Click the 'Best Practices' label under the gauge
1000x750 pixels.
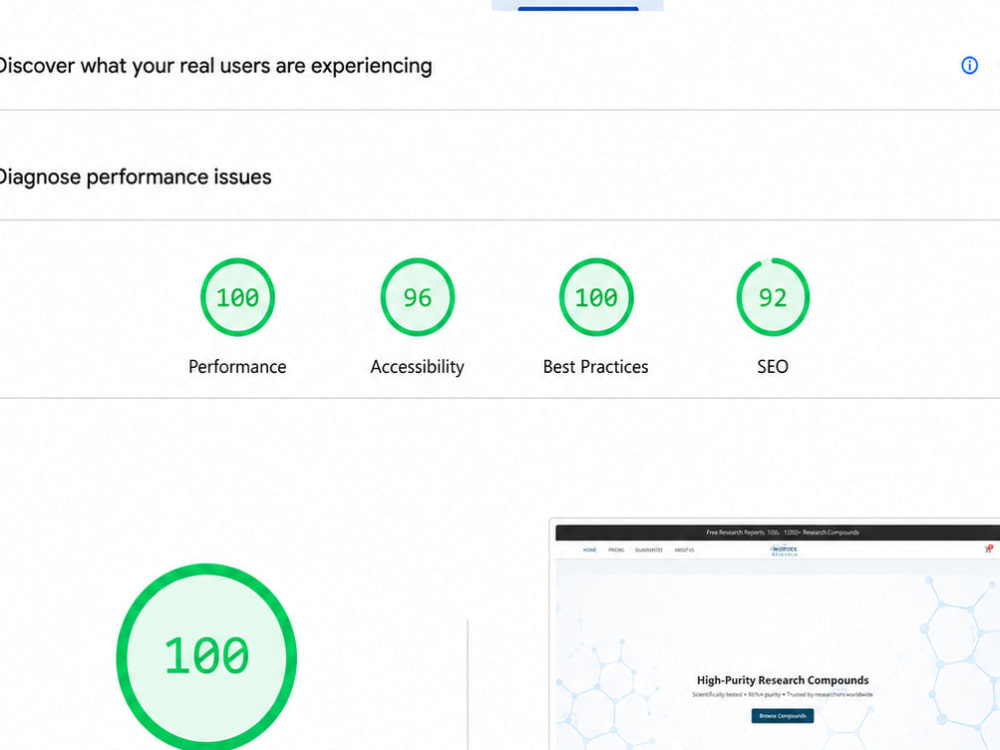point(596,367)
